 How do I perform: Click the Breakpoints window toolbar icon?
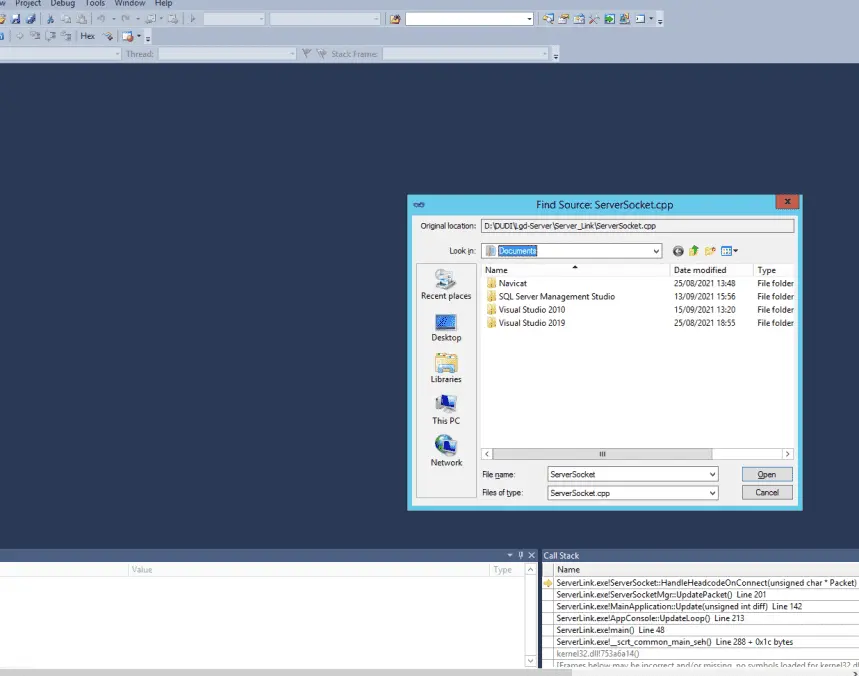(x=128, y=36)
